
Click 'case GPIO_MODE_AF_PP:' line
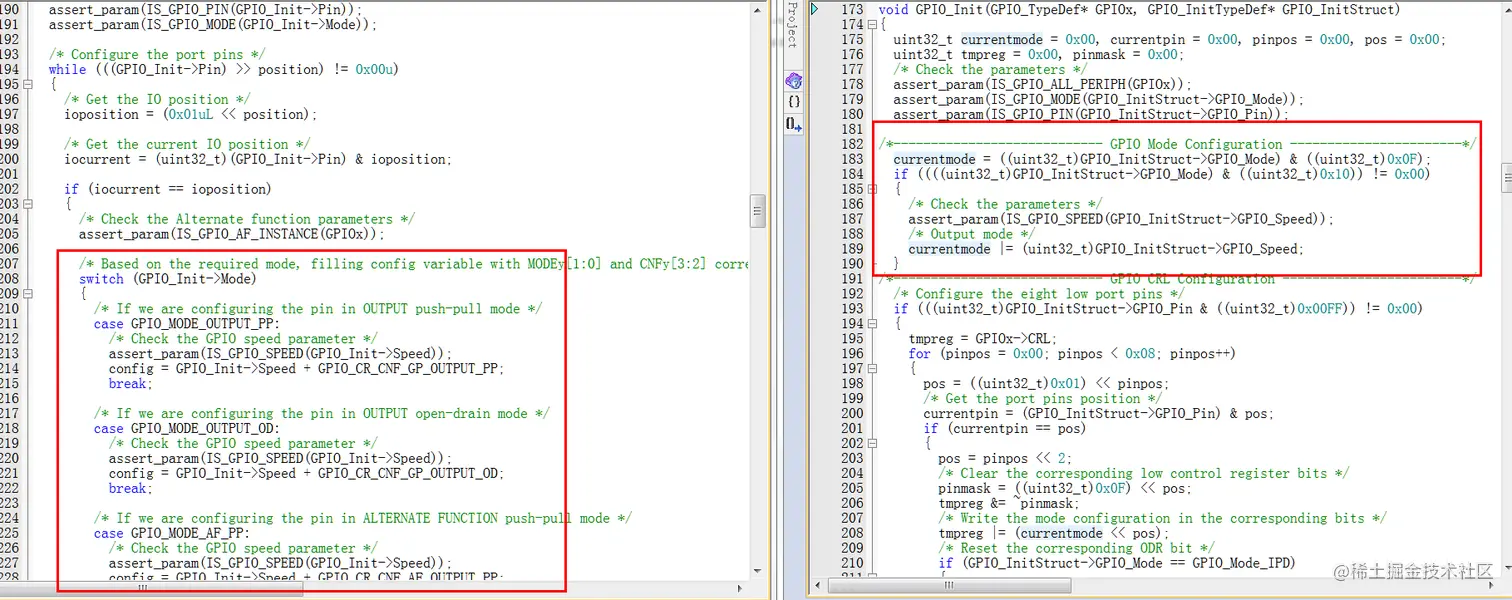[x=172, y=534]
